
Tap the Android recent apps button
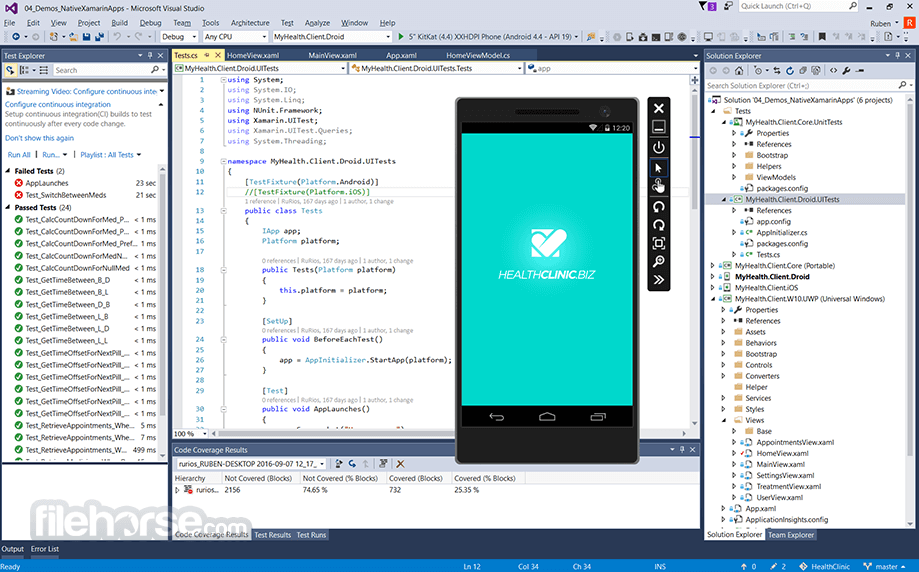click(598, 417)
